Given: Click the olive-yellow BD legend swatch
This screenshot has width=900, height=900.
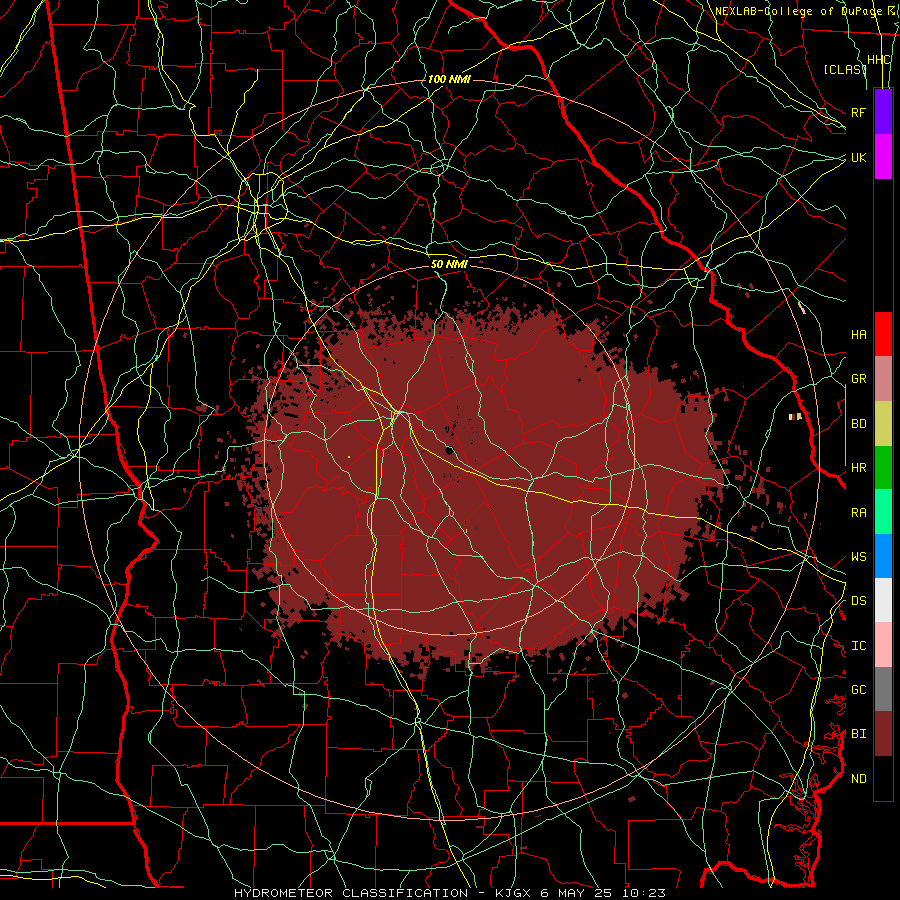Looking at the screenshot, I should click(883, 424).
